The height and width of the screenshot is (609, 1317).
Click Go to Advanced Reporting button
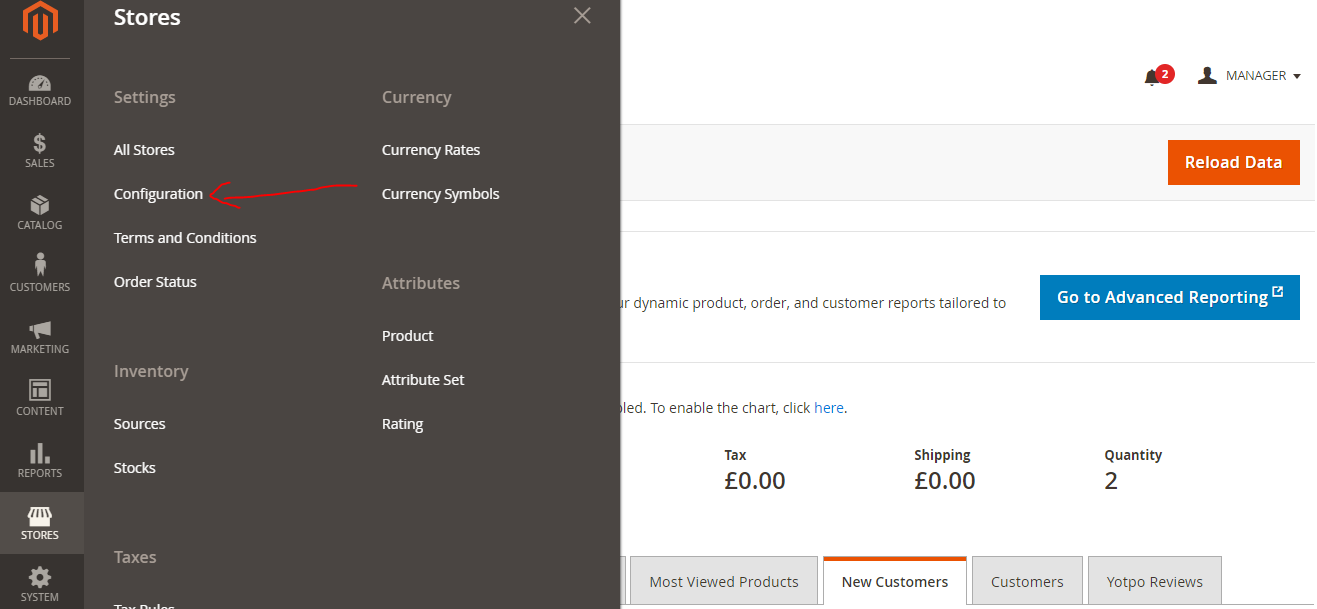click(1169, 297)
